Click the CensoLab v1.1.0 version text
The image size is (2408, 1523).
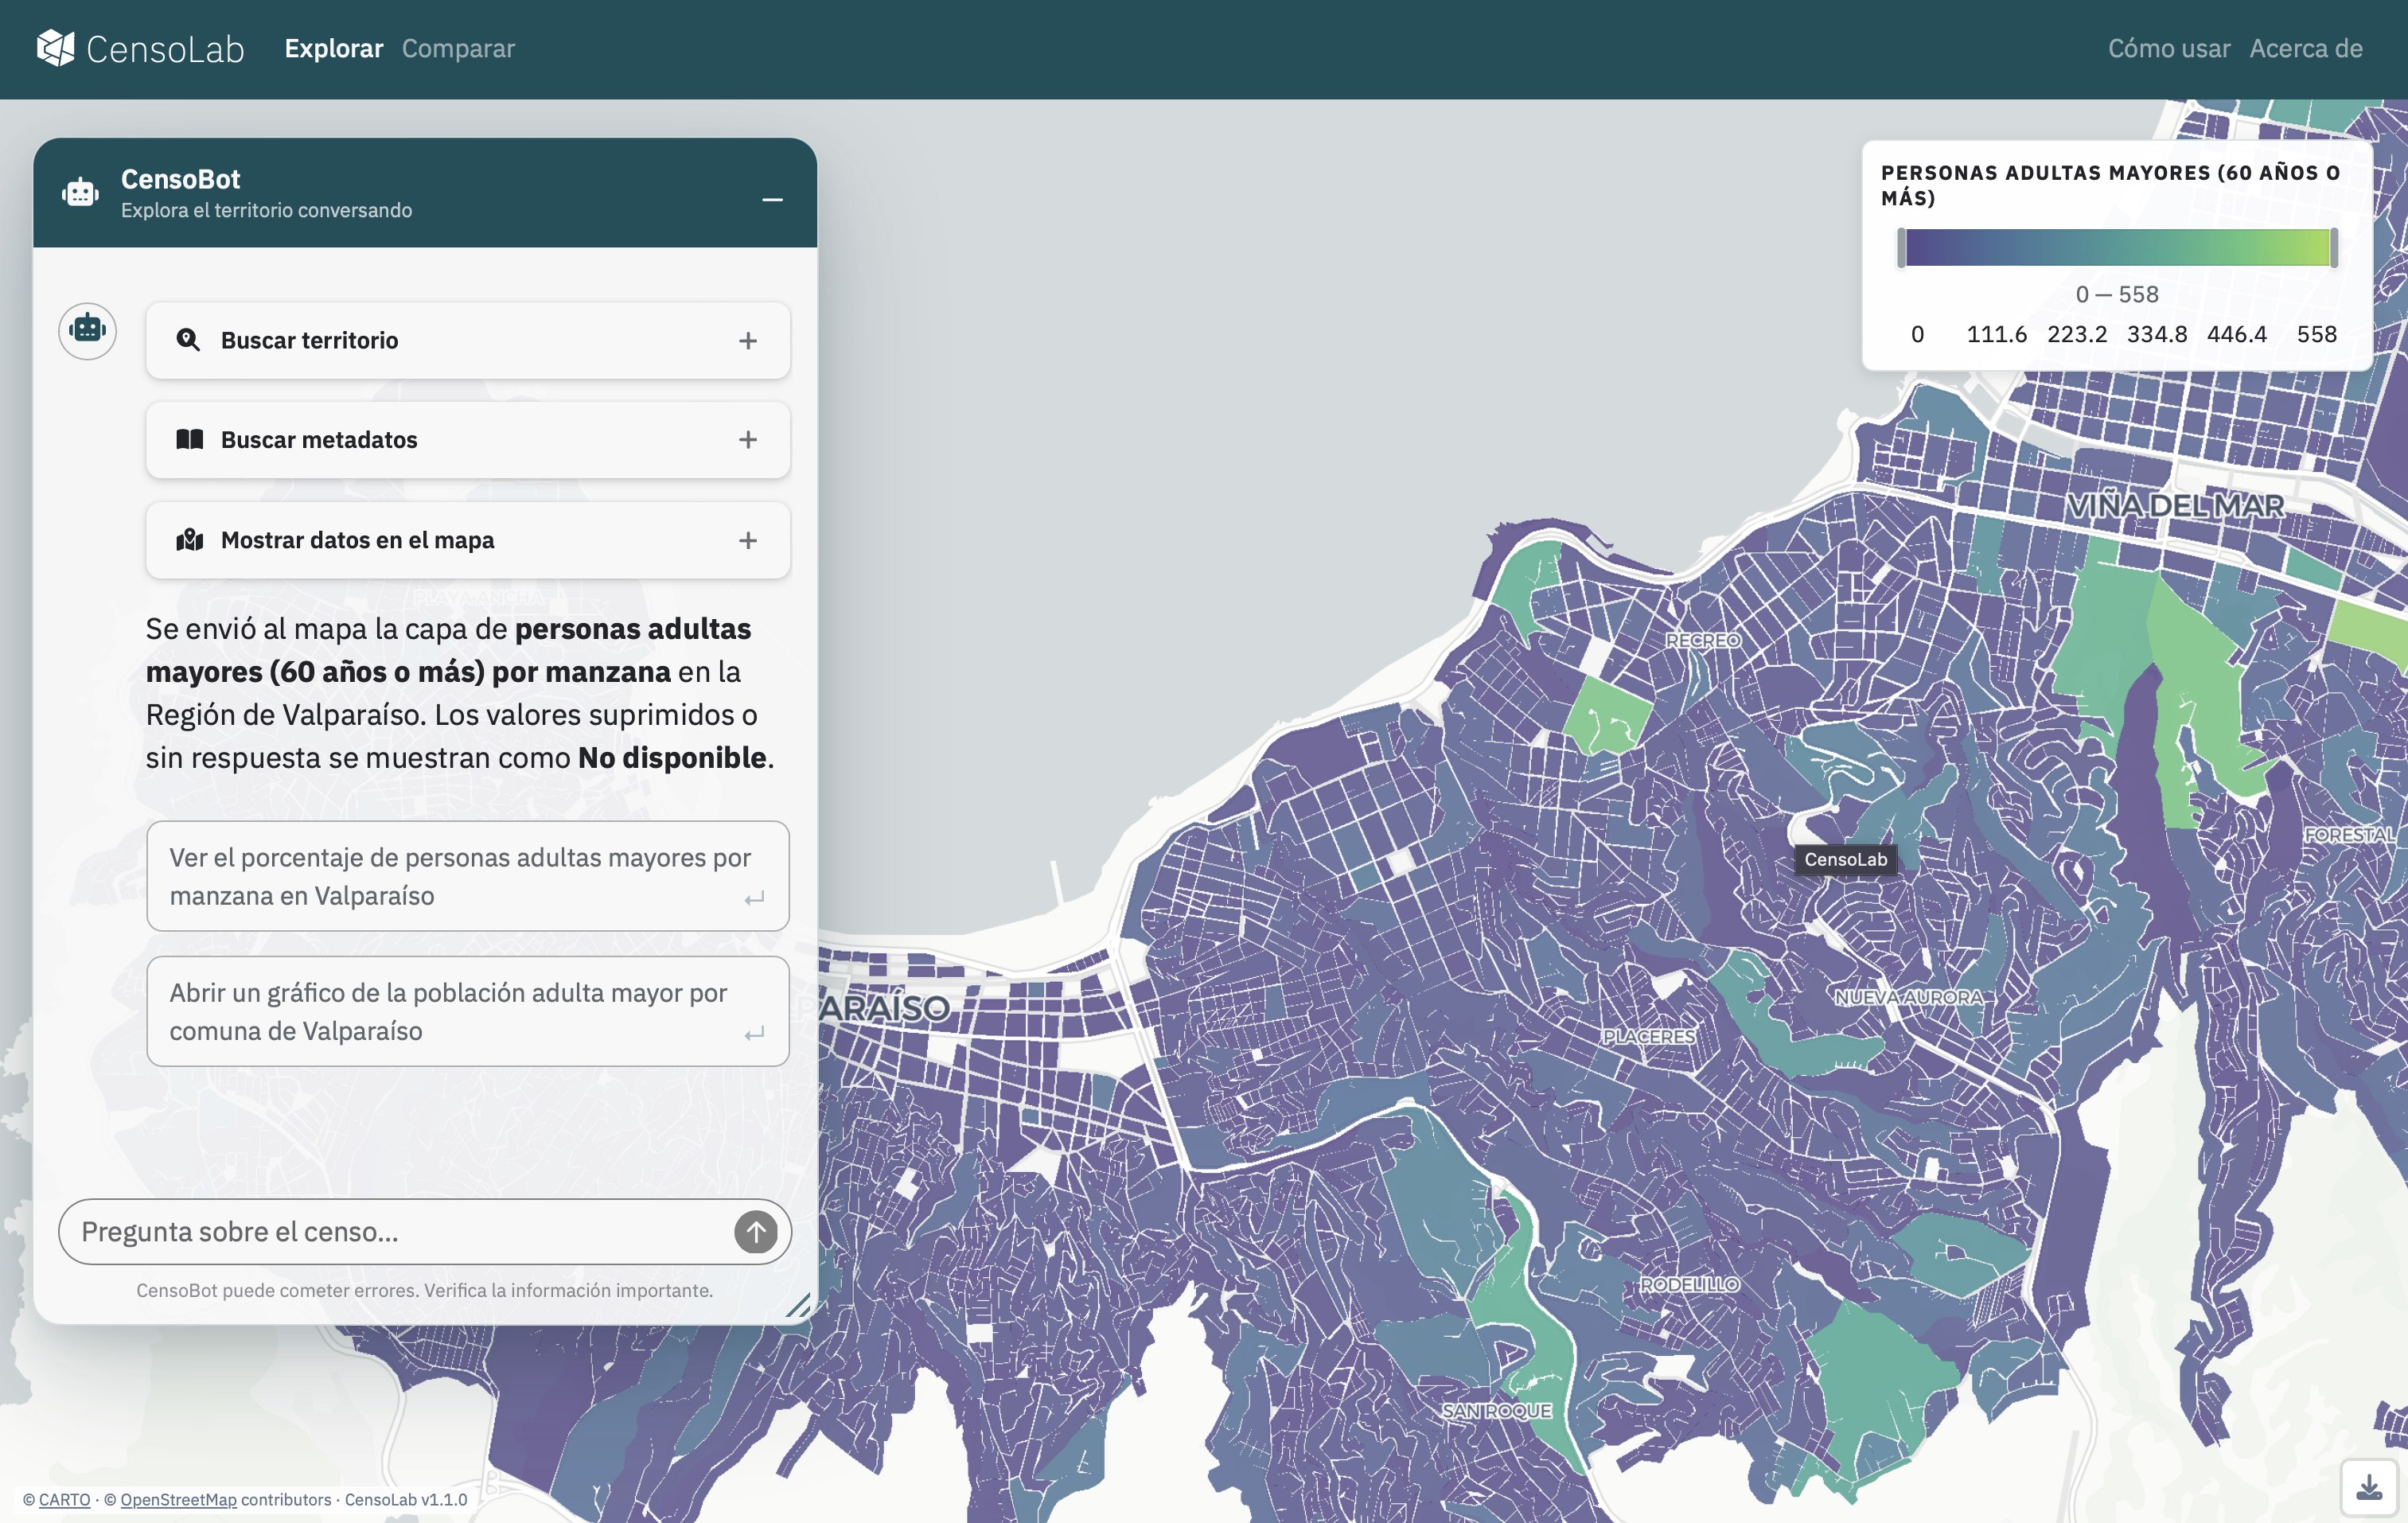[406, 1499]
